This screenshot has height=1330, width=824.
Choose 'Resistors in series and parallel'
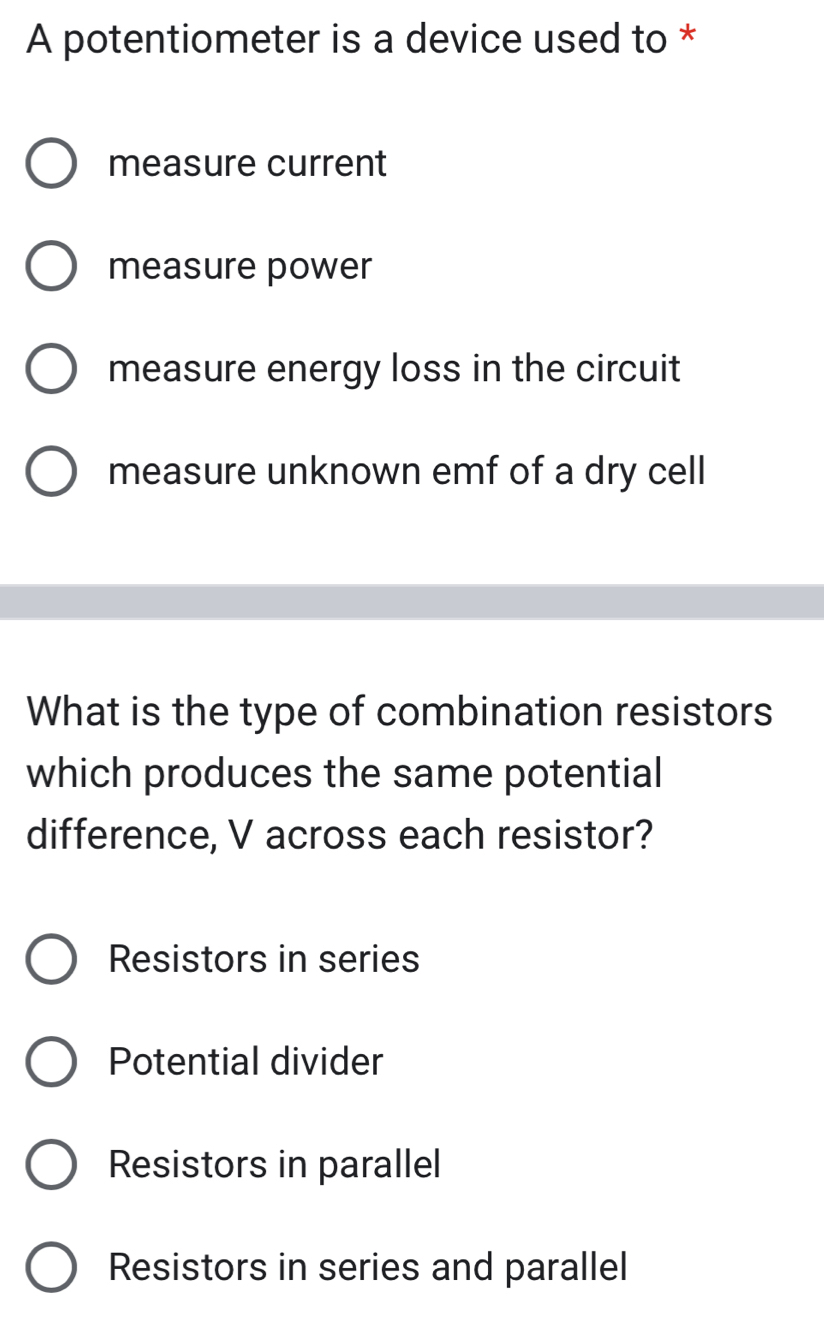tap(50, 1268)
